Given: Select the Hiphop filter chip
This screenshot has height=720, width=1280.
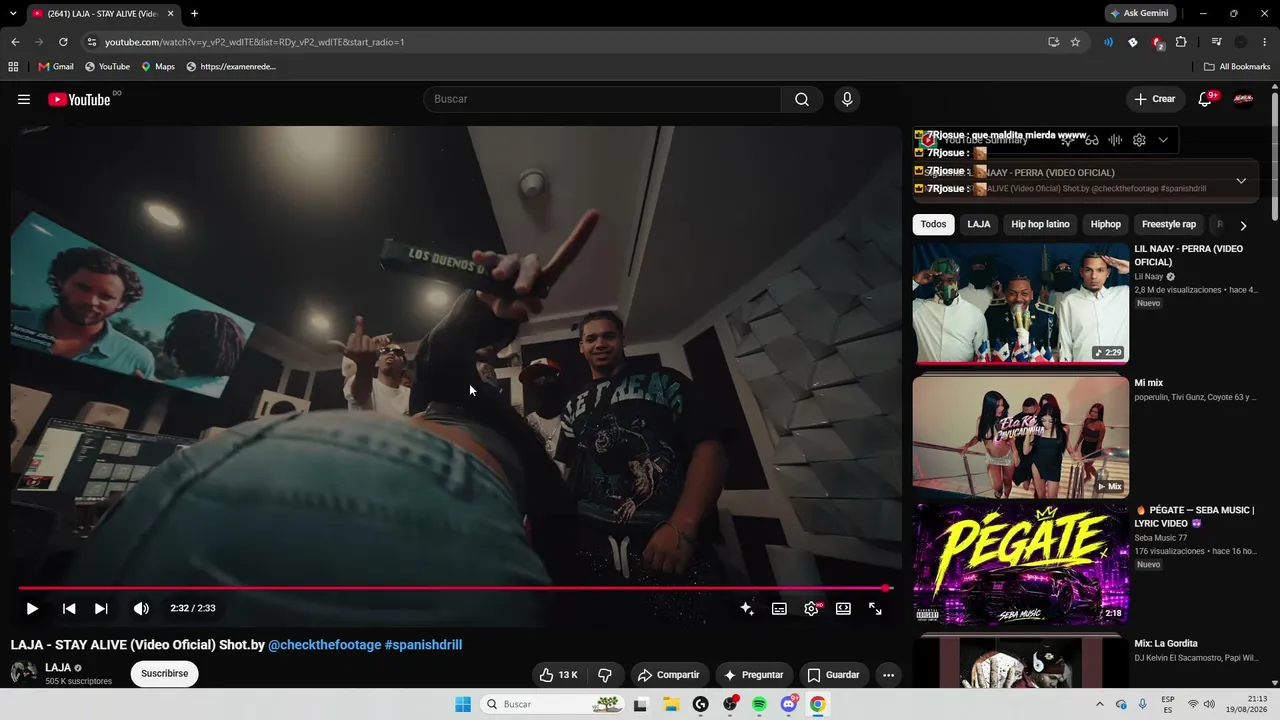Looking at the screenshot, I should point(1106,224).
